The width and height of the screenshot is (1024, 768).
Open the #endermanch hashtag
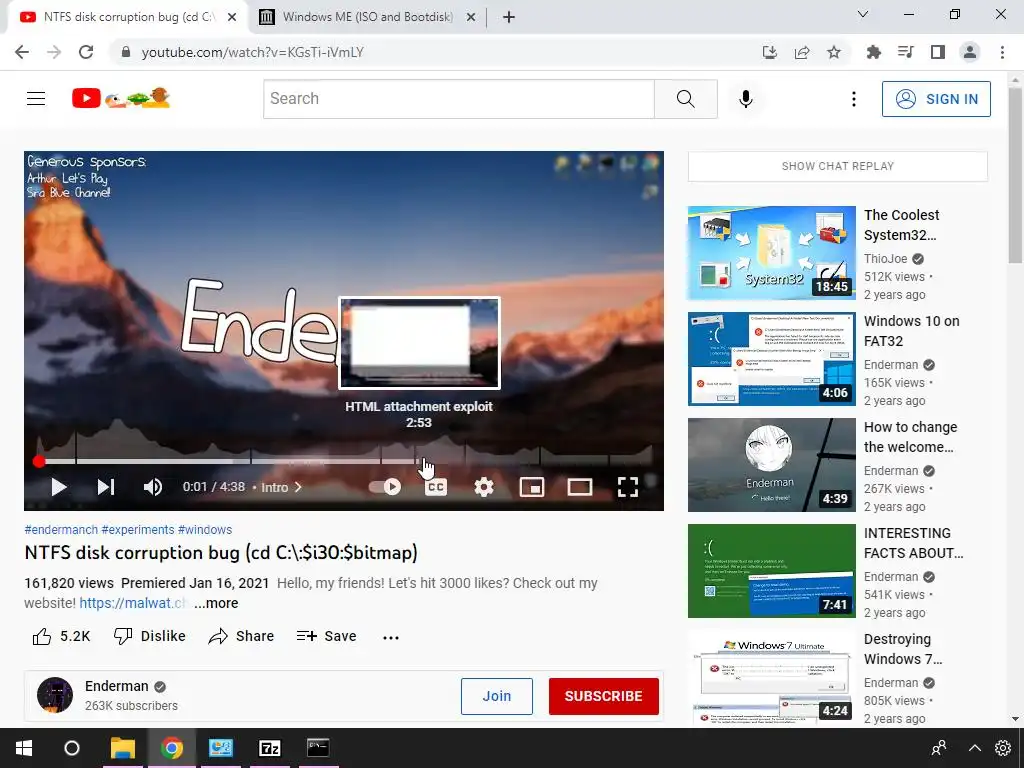[61, 530]
